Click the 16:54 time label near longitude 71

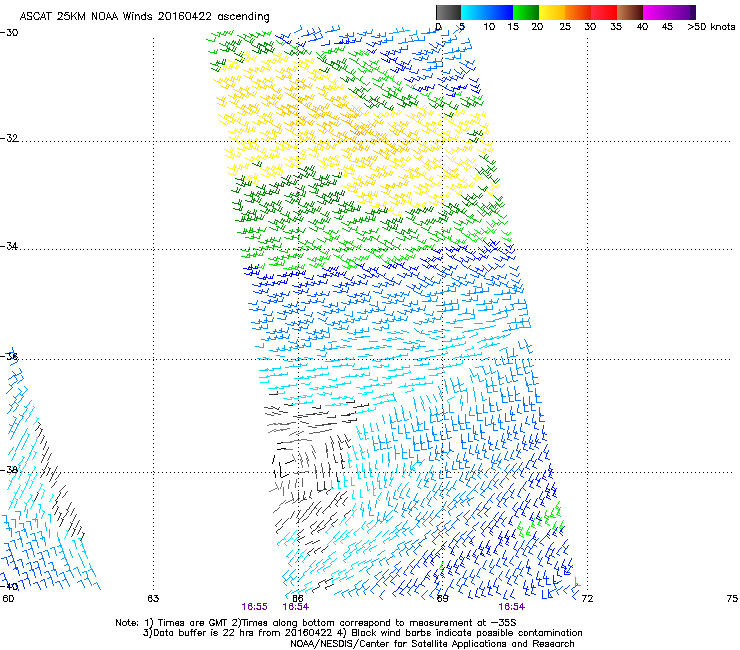click(x=512, y=607)
